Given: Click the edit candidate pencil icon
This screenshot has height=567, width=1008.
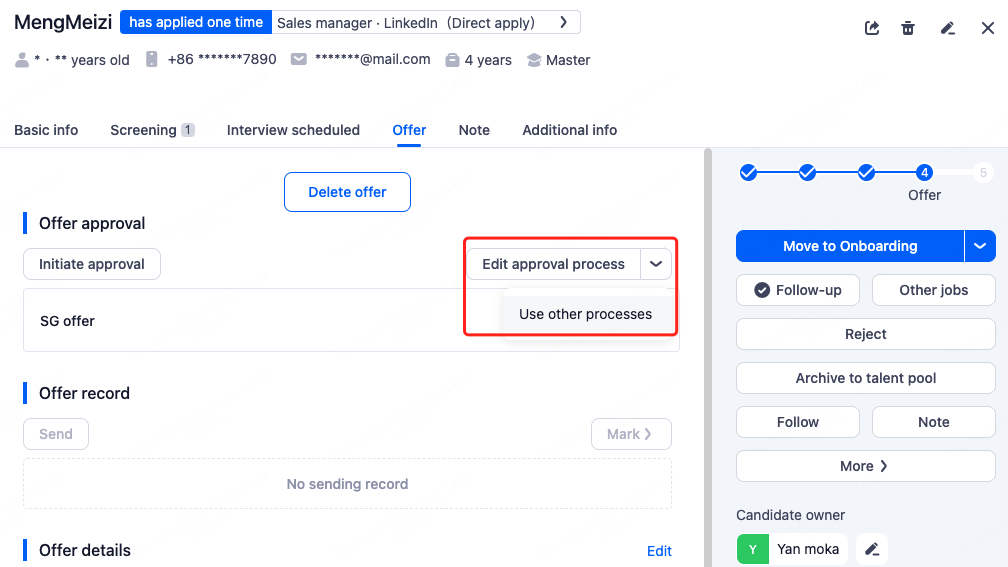Looking at the screenshot, I should point(948,28).
